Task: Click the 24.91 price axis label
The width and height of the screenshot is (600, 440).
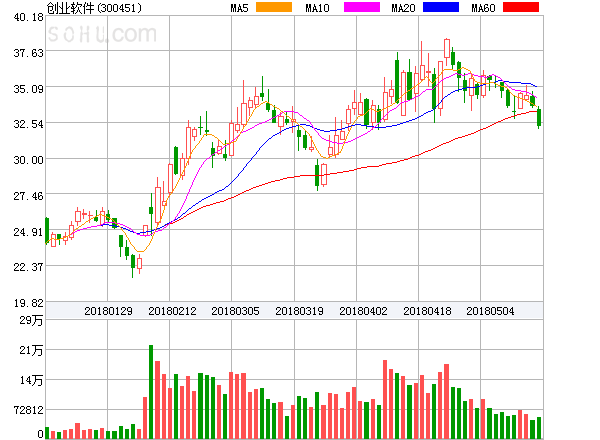Action: pos(29,232)
